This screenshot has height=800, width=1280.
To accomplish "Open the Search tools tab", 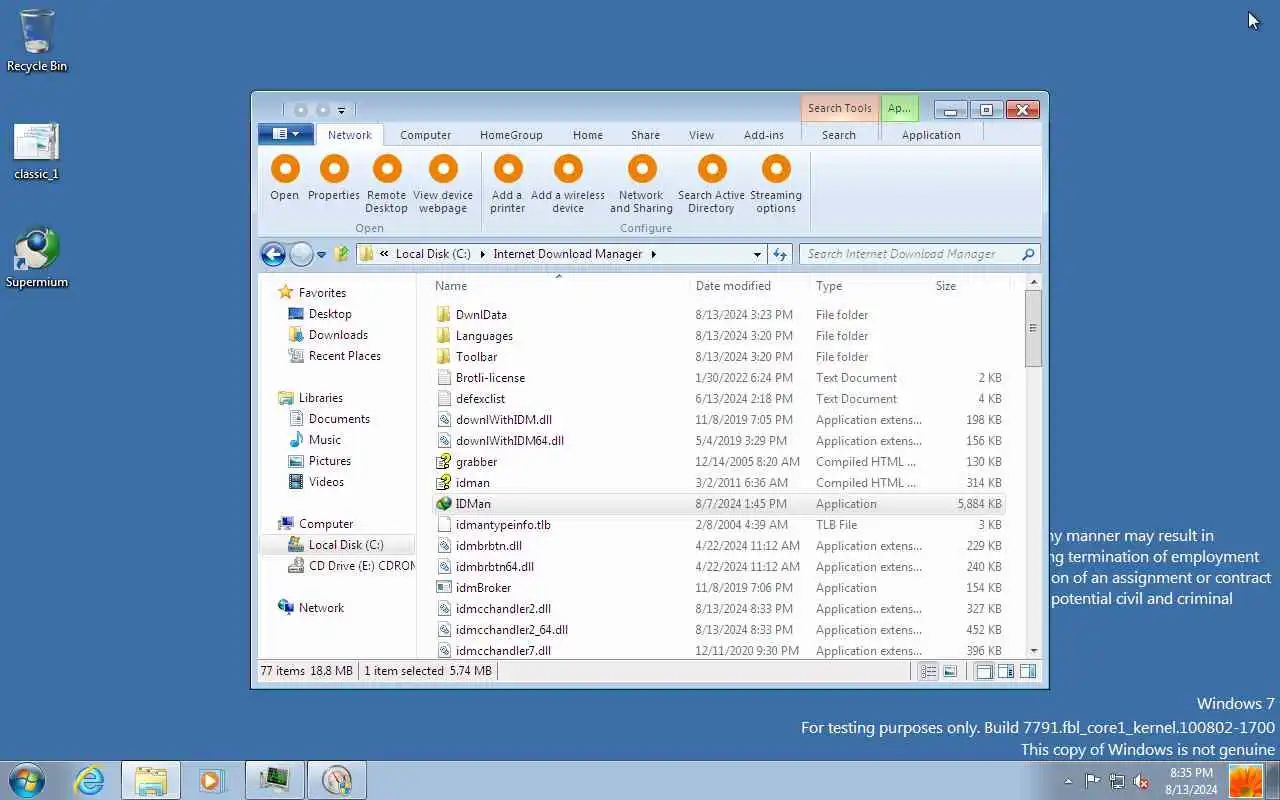I will pos(839,135).
